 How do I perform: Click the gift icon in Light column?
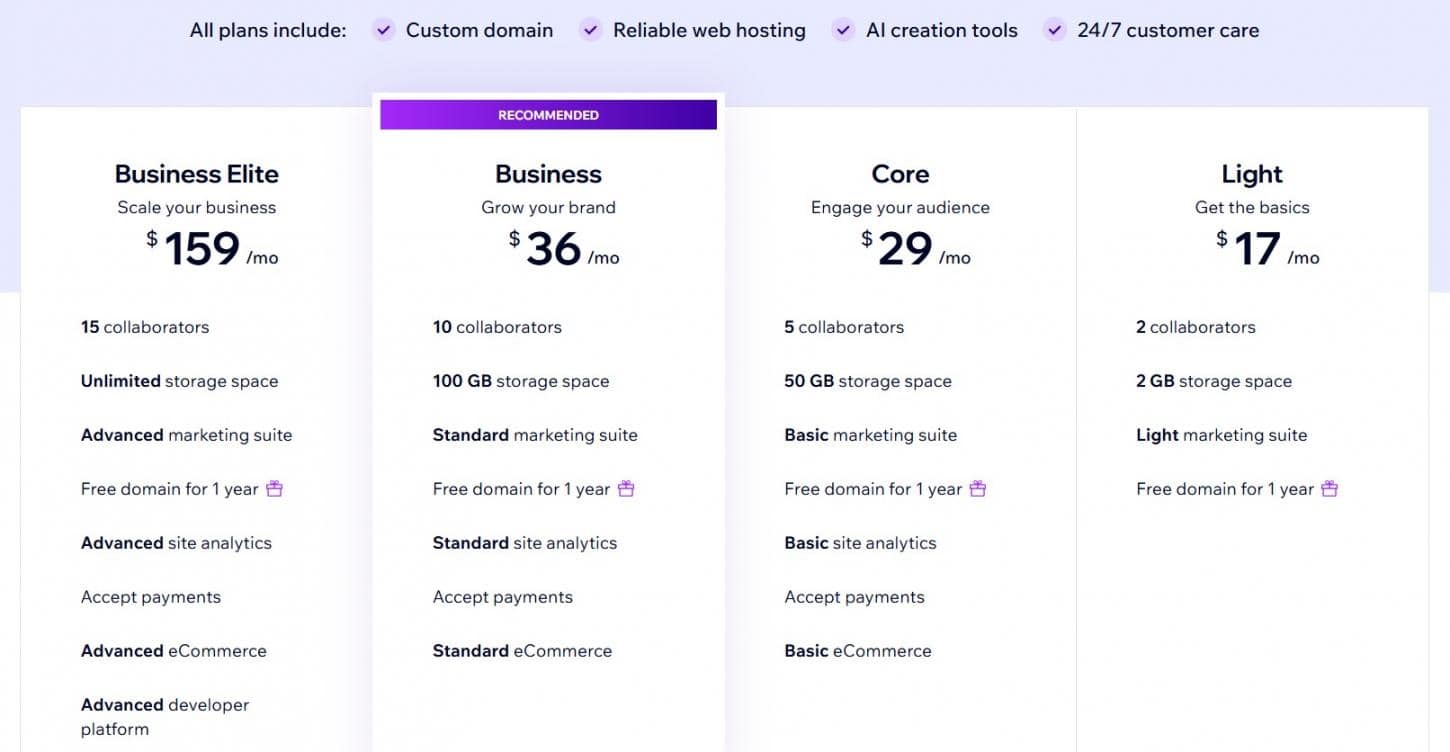click(x=1329, y=489)
